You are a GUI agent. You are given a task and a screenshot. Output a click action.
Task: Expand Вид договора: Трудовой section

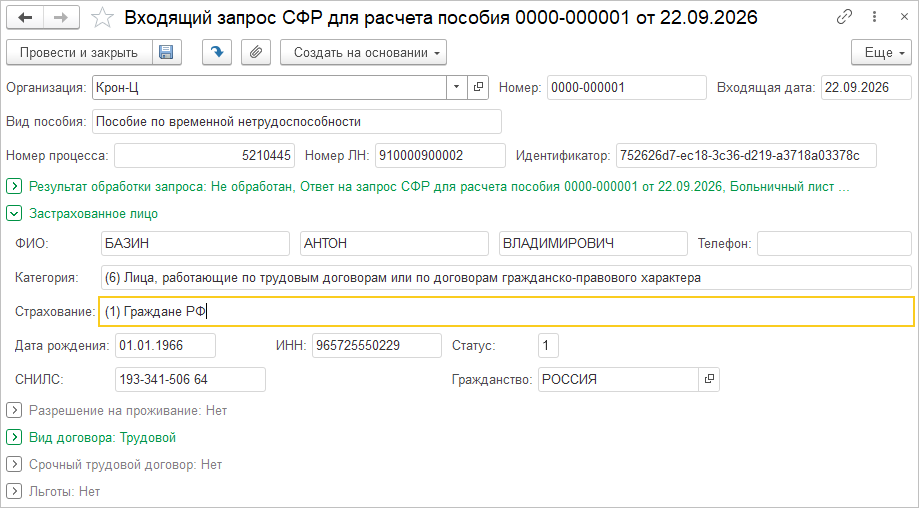coord(14,438)
